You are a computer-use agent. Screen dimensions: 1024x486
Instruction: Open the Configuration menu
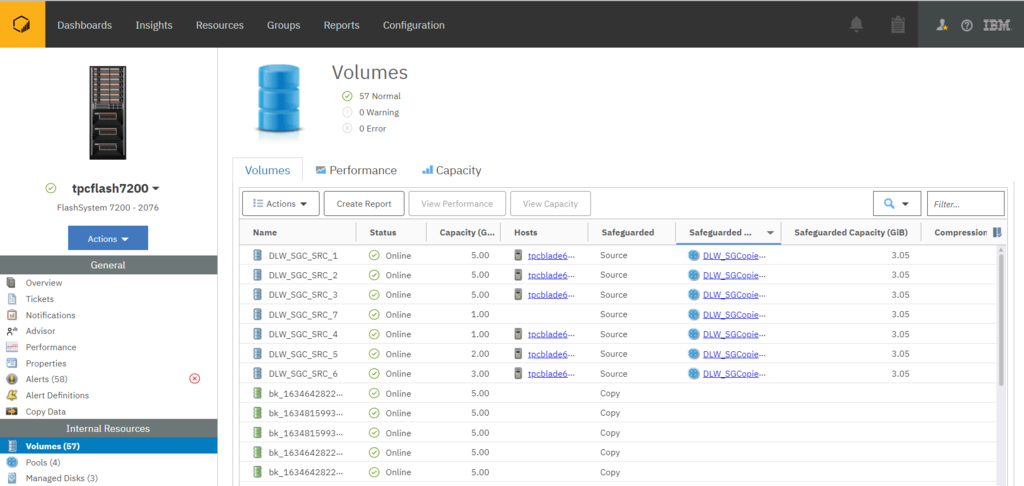[413, 25]
